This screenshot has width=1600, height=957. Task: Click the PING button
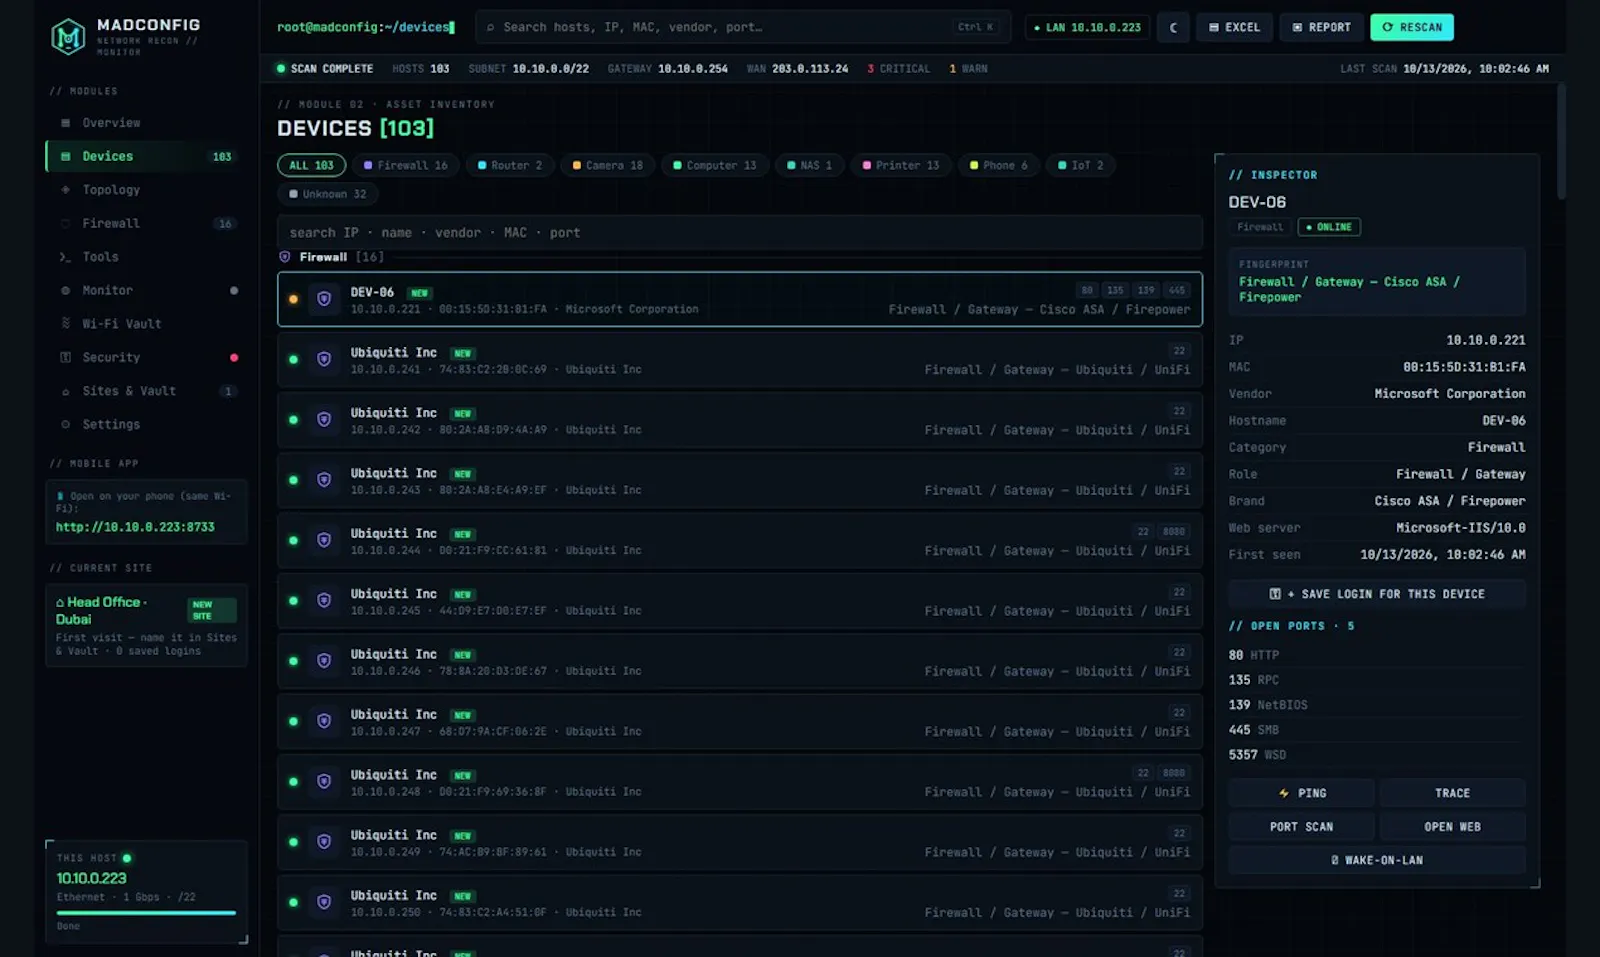[x=1302, y=793]
